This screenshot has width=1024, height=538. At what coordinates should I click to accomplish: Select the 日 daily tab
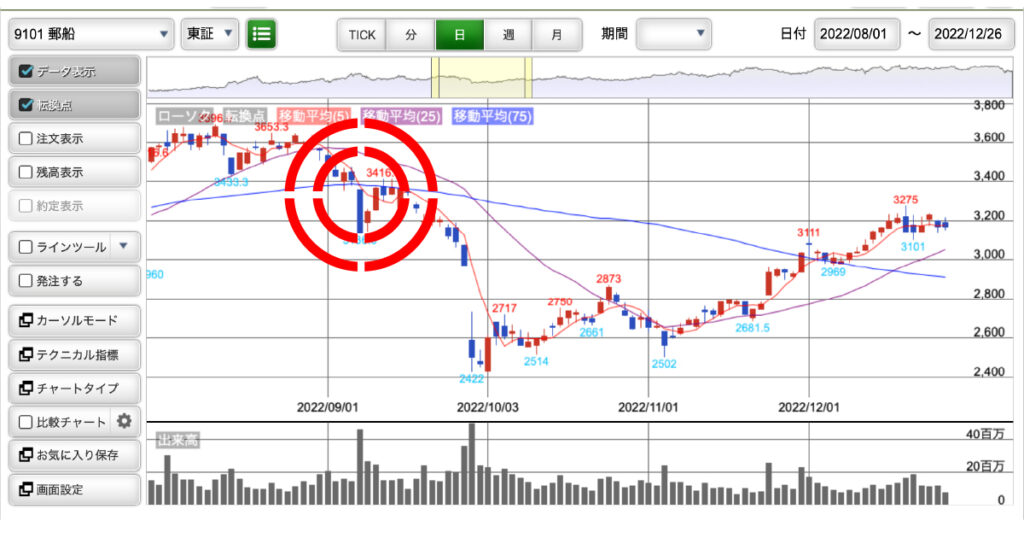point(460,35)
